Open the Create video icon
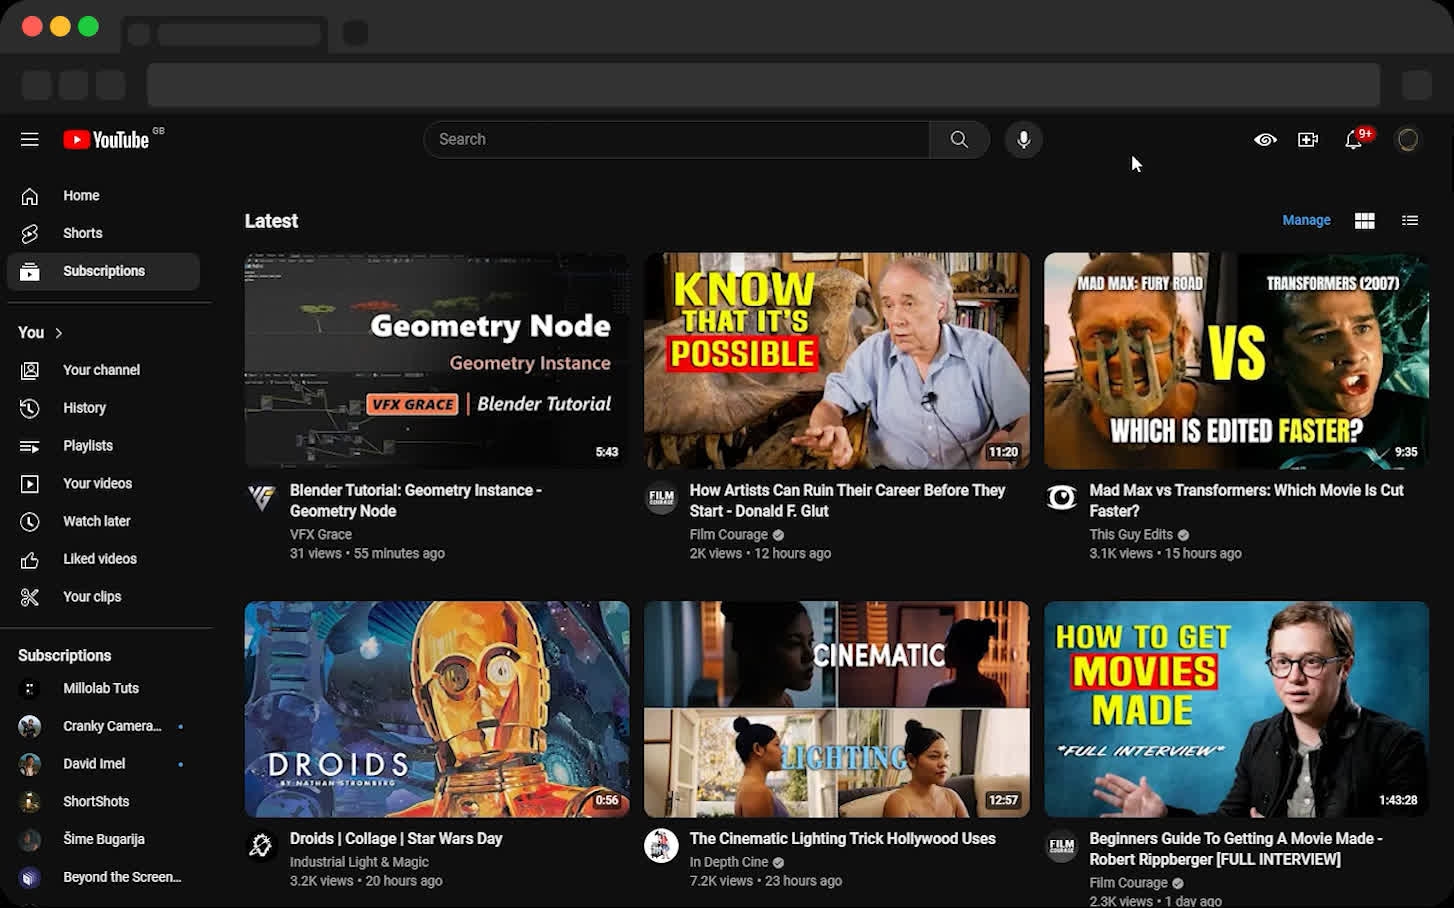 [1308, 140]
